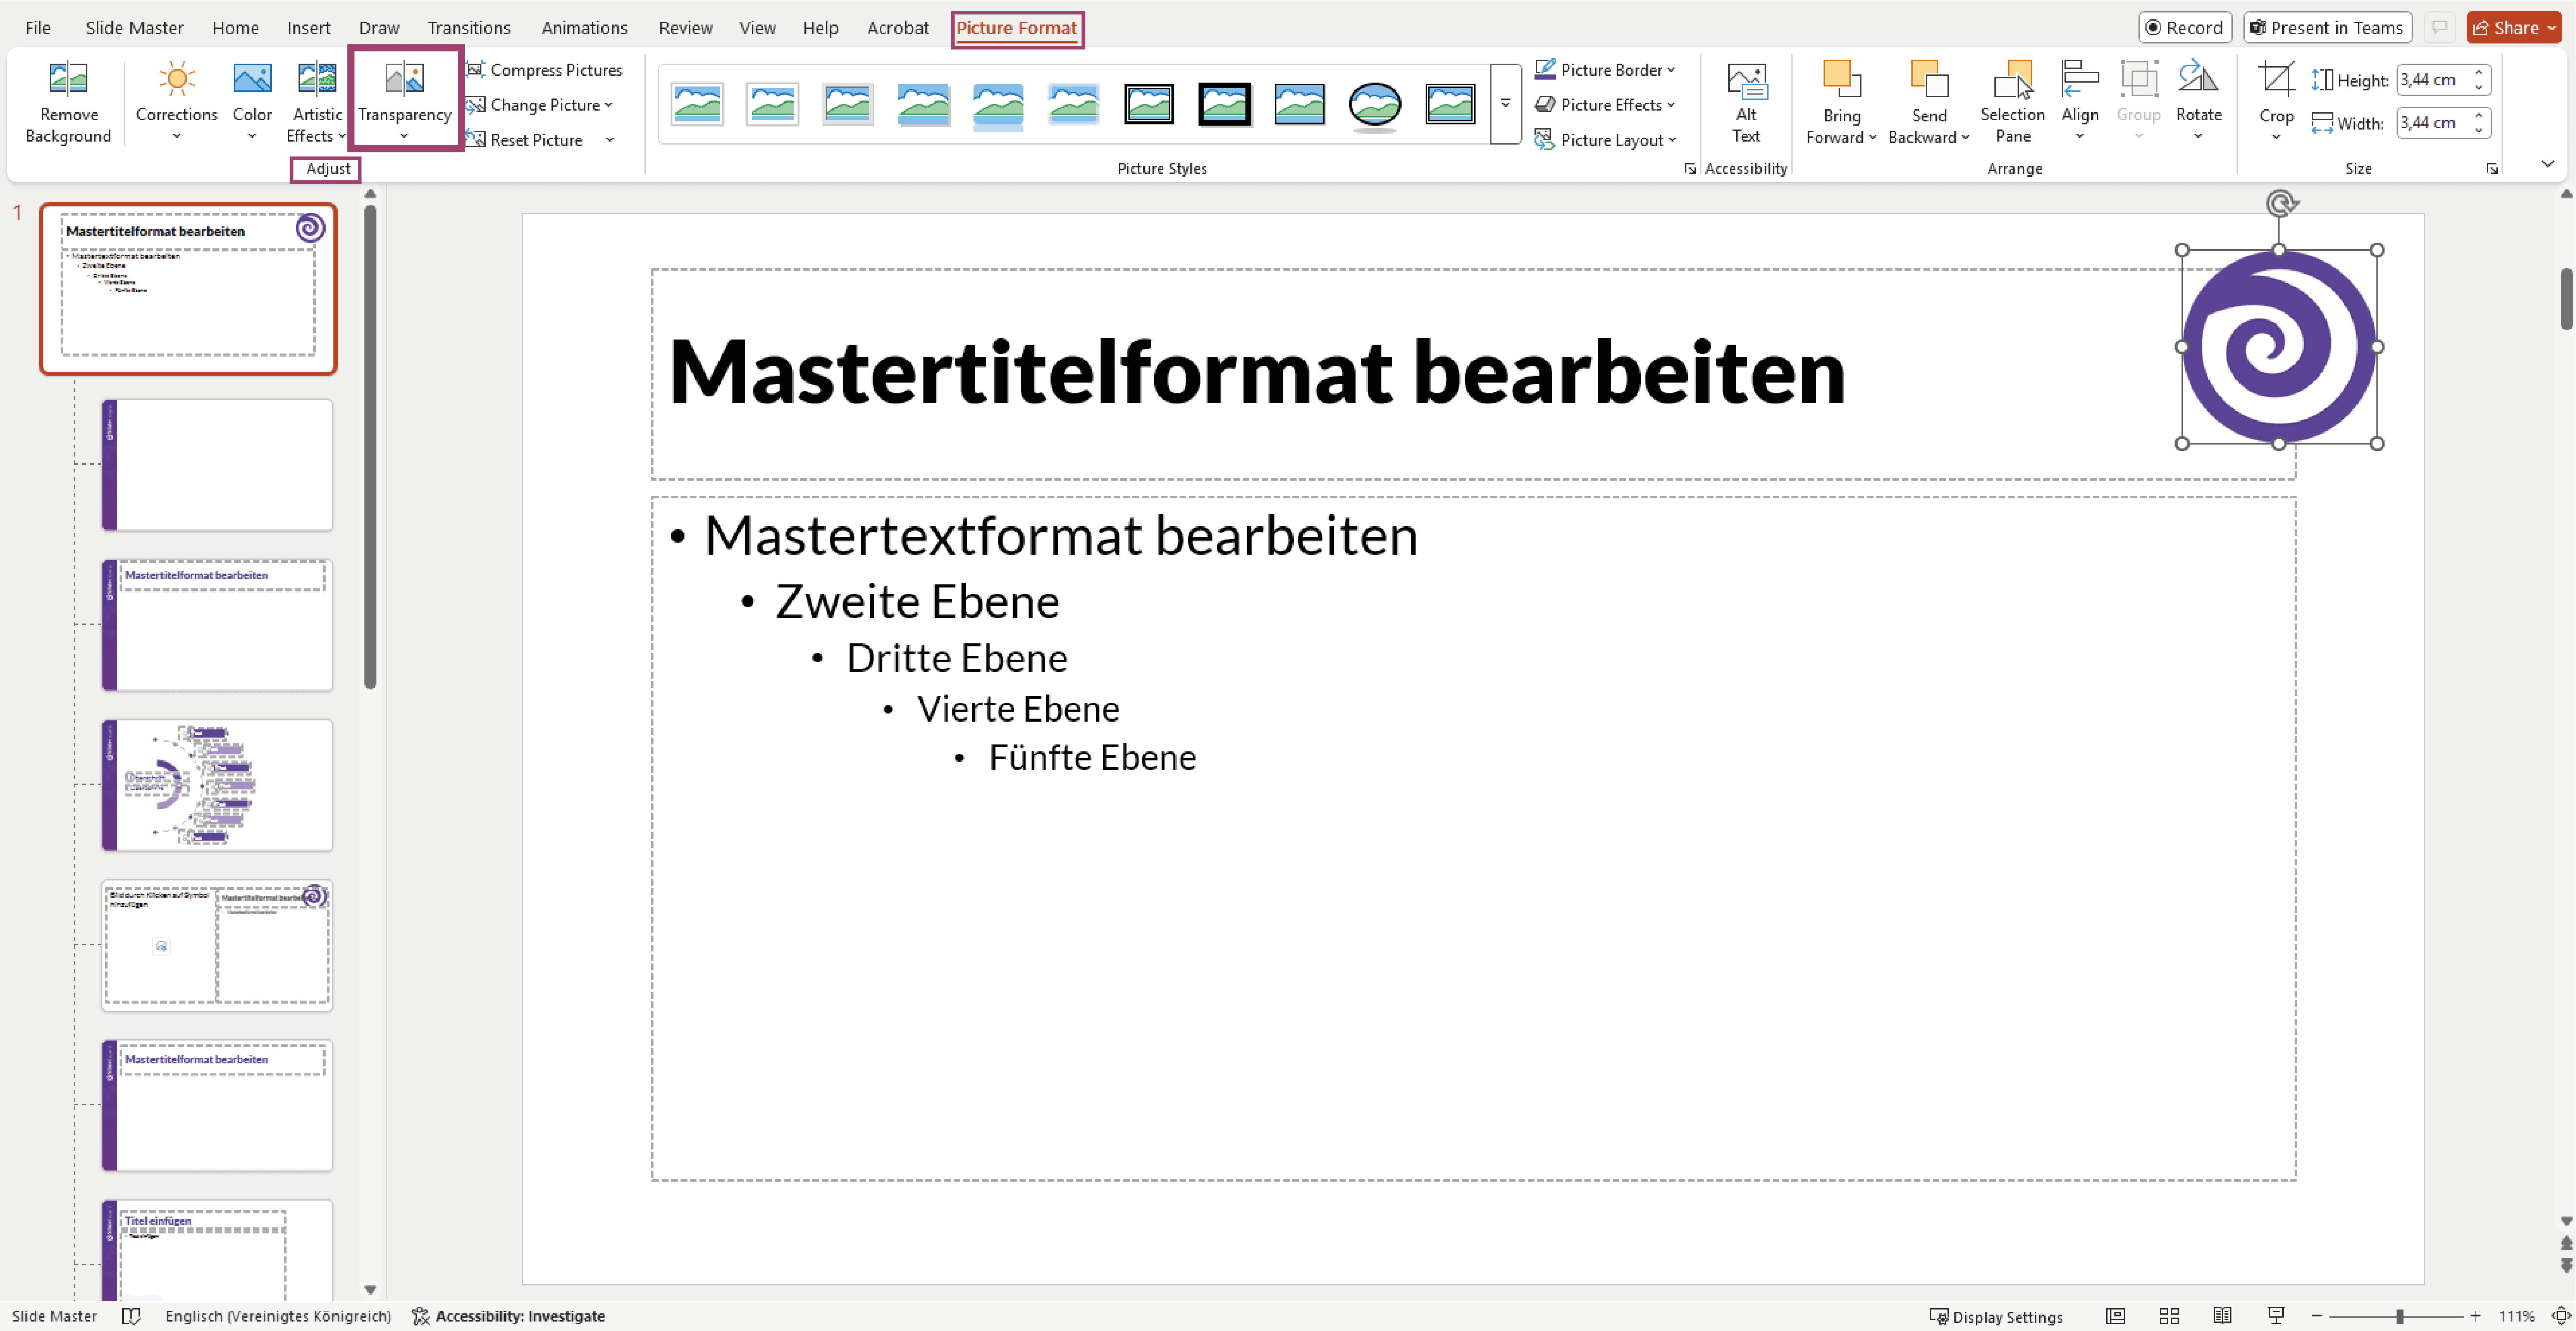This screenshot has width=2576, height=1331.
Task: Open the File menu
Action: point(38,27)
